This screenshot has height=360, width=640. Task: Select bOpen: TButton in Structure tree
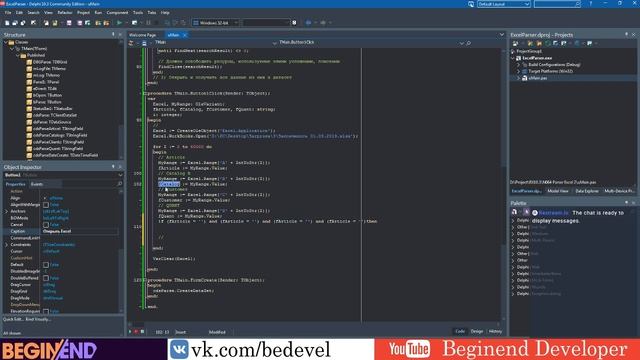[47, 95]
